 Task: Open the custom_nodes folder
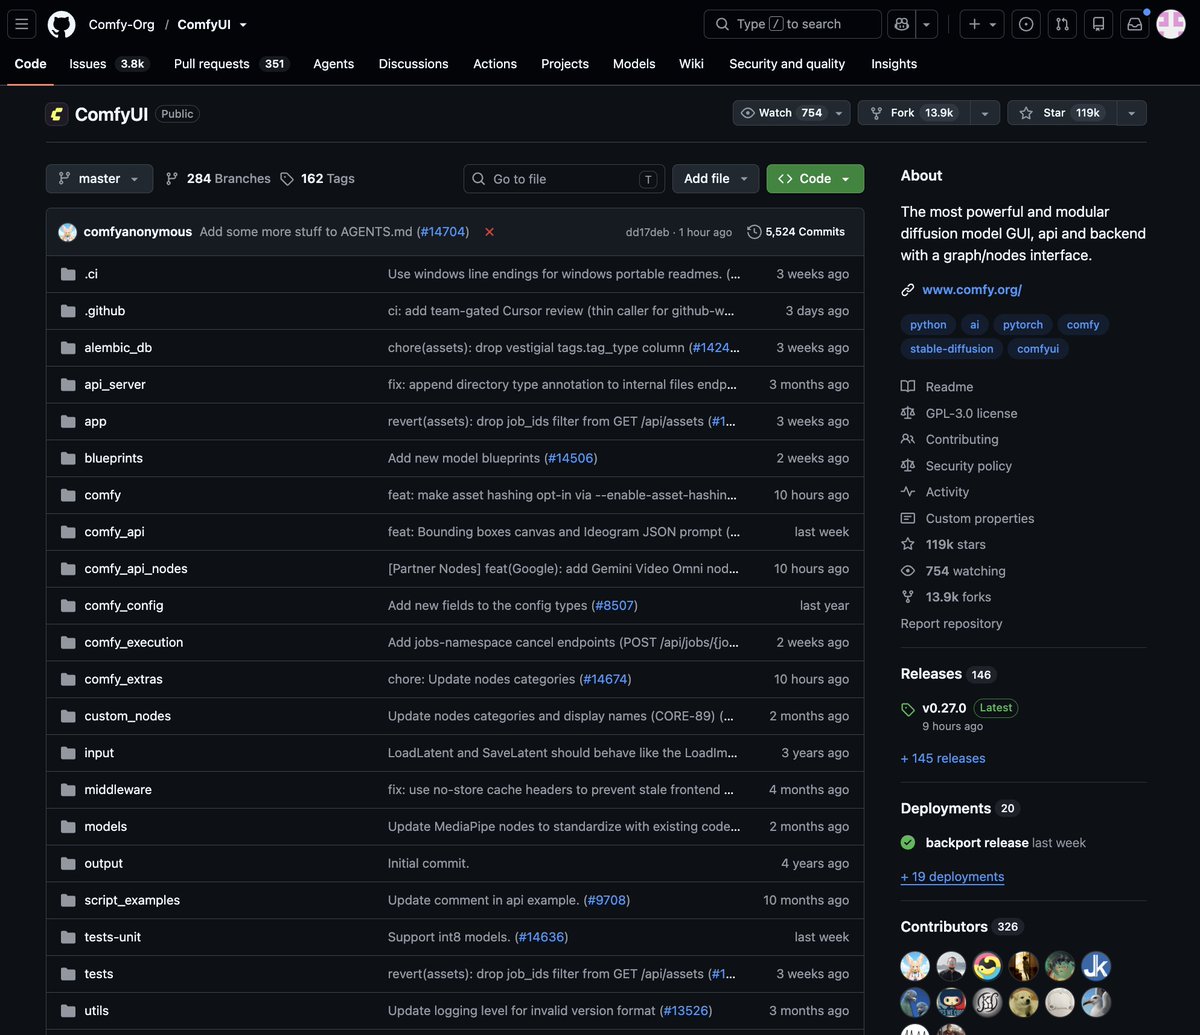point(128,716)
